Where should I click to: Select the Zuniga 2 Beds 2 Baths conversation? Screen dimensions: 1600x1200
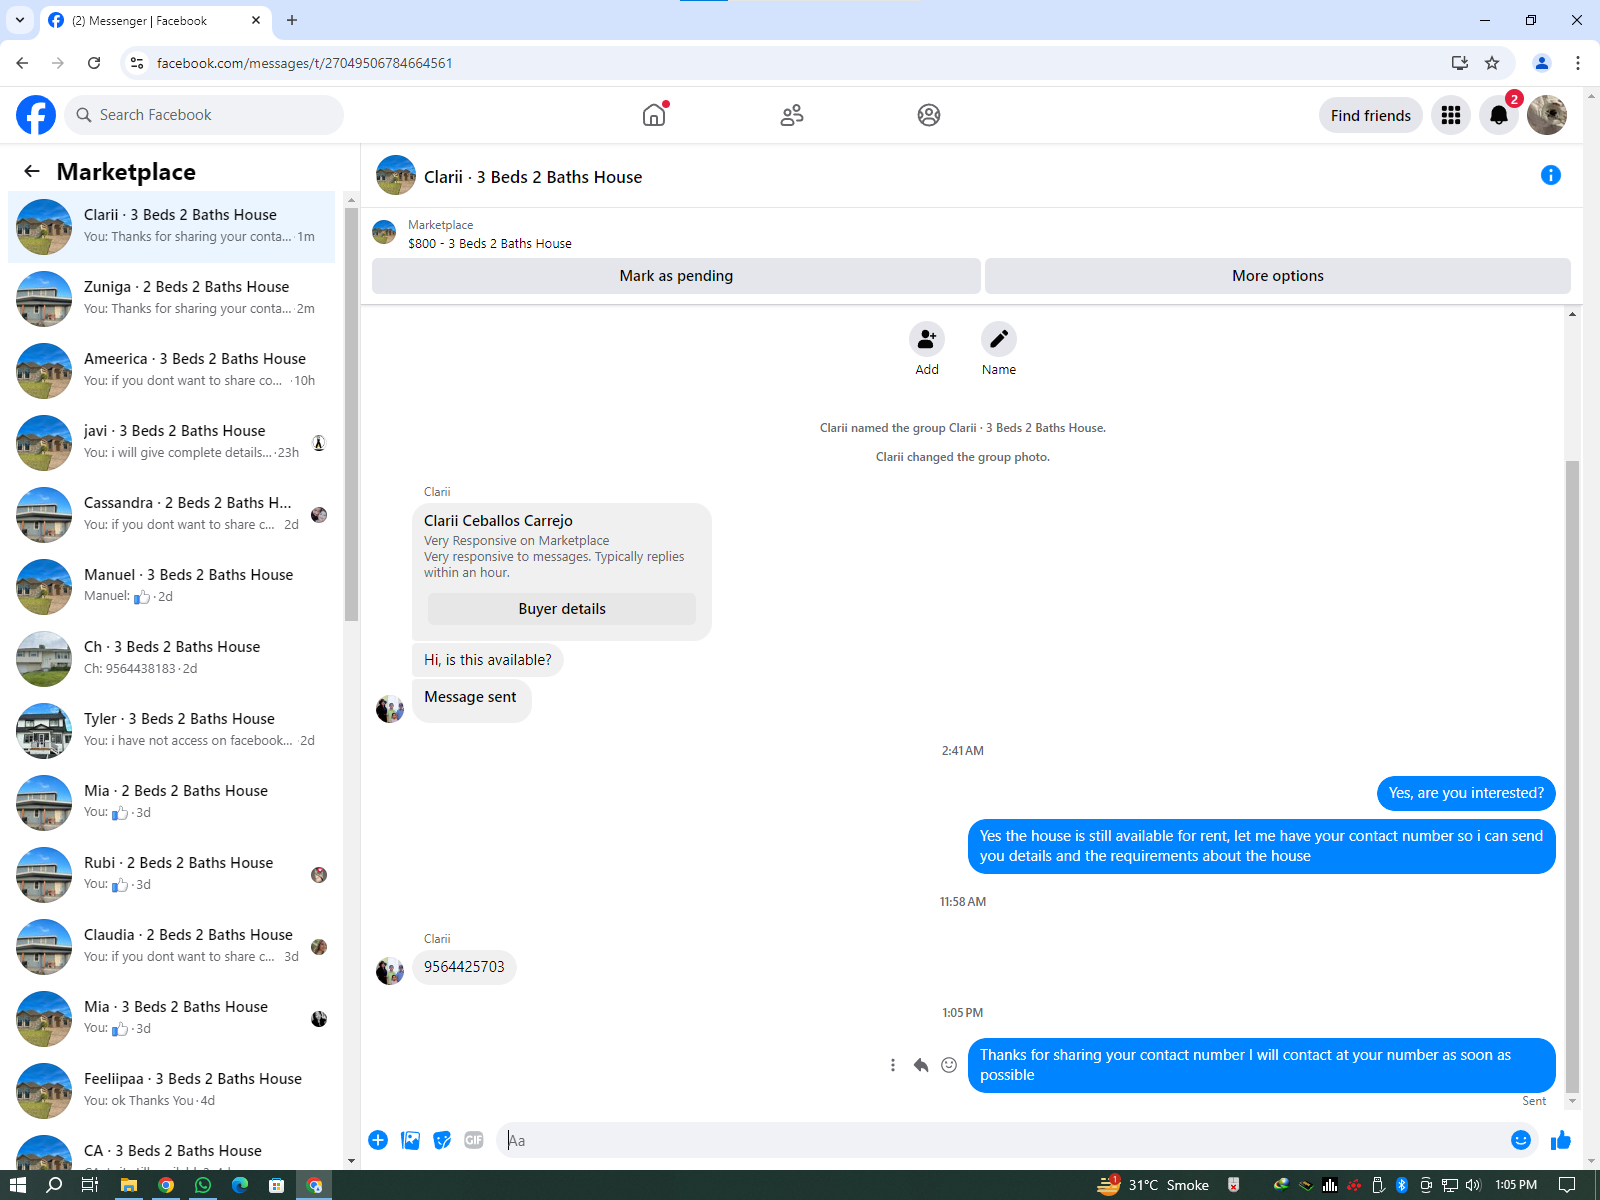[172, 299]
